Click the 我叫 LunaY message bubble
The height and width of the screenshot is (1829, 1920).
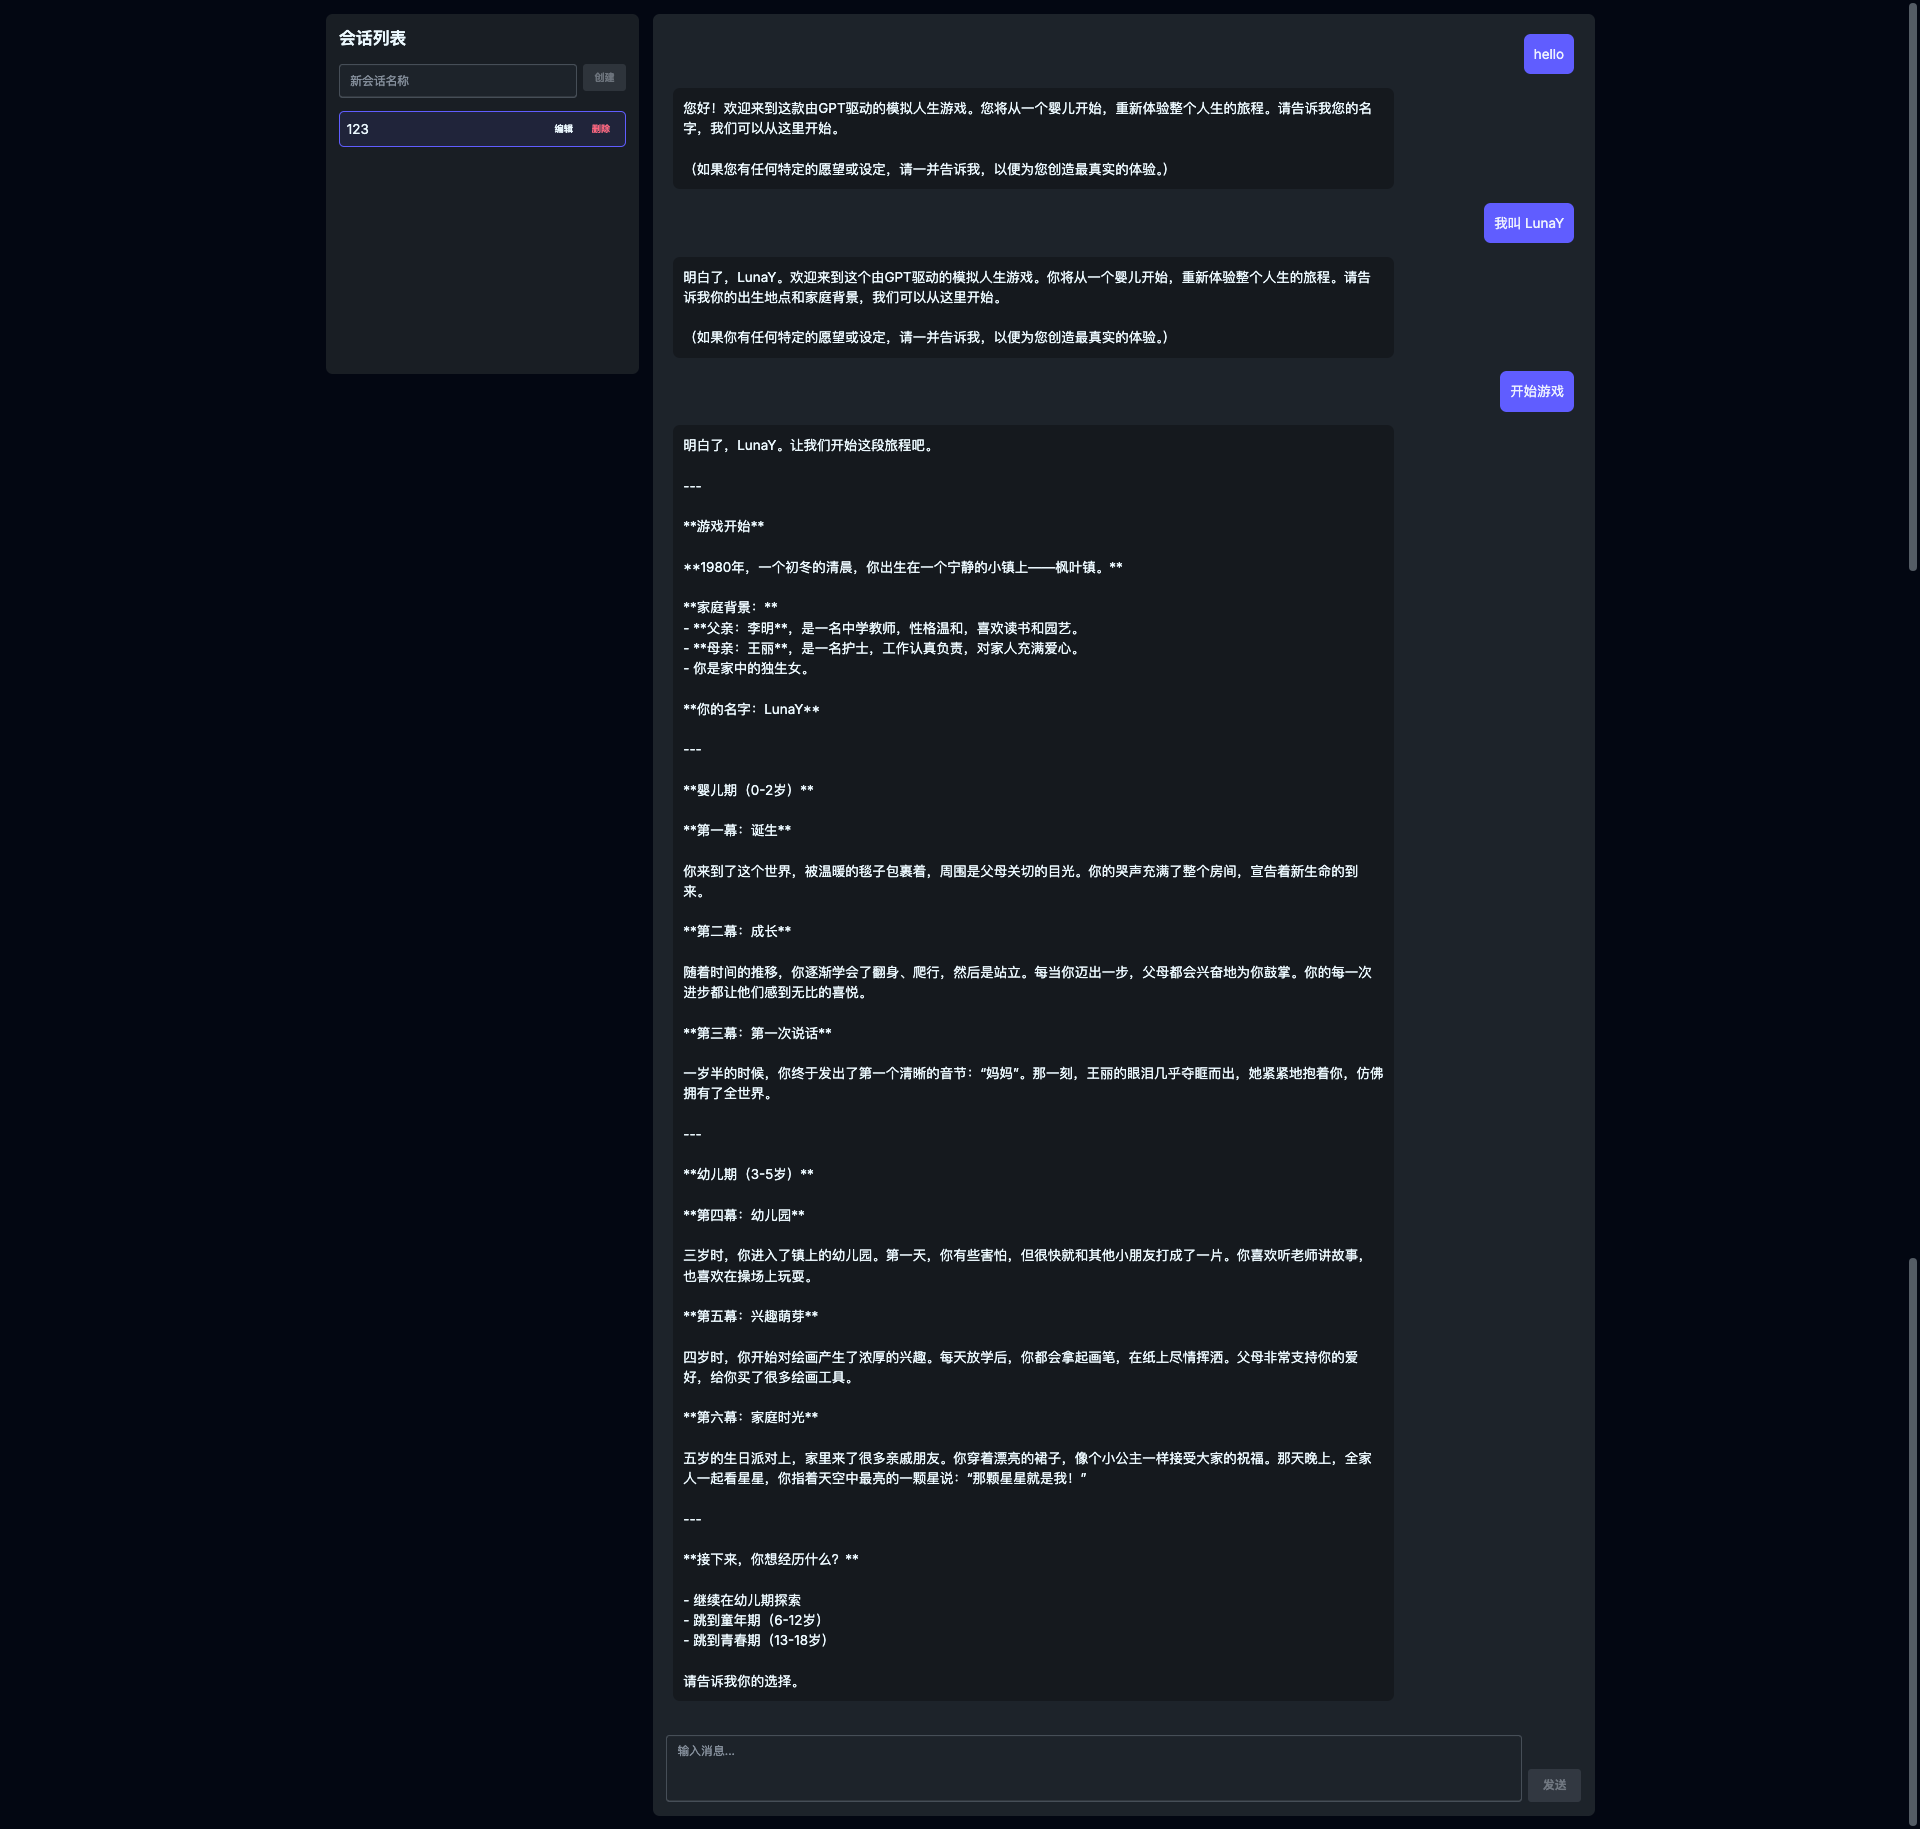[x=1528, y=223]
